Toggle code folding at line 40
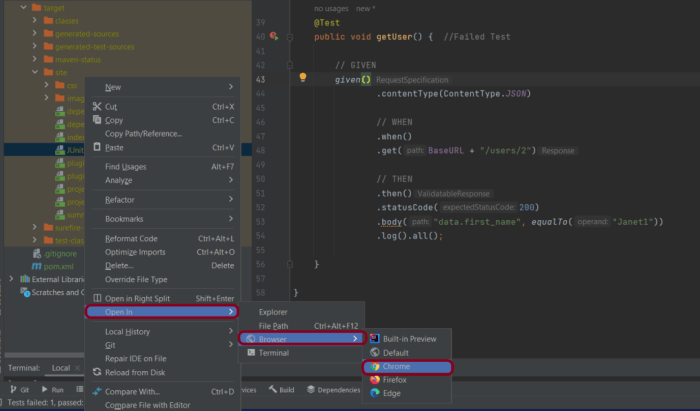 (290, 37)
